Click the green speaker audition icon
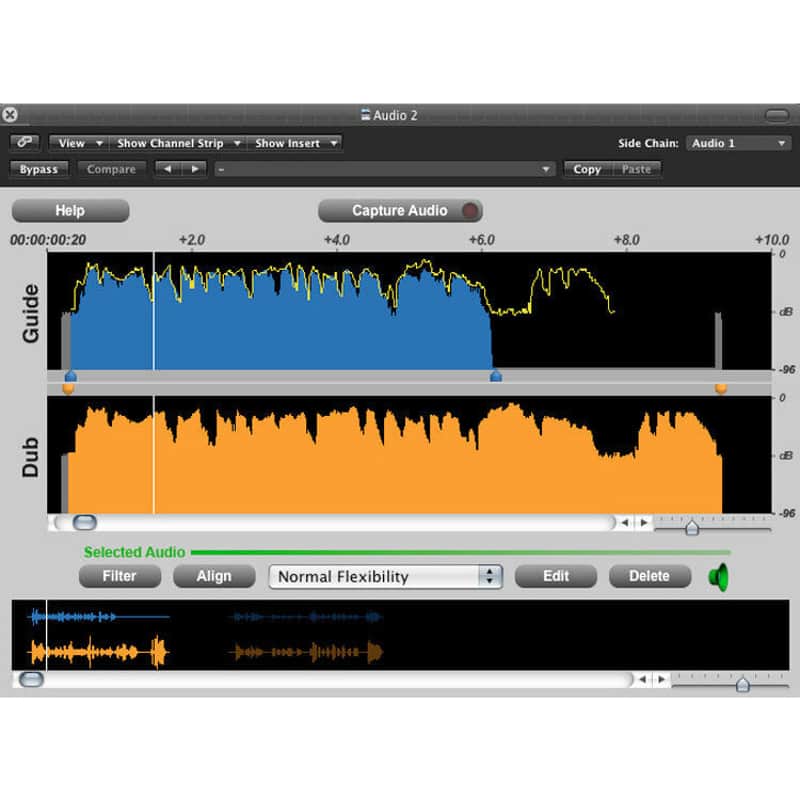The height and width of the screenshot is (800, 800). click(x=719, y=577)
